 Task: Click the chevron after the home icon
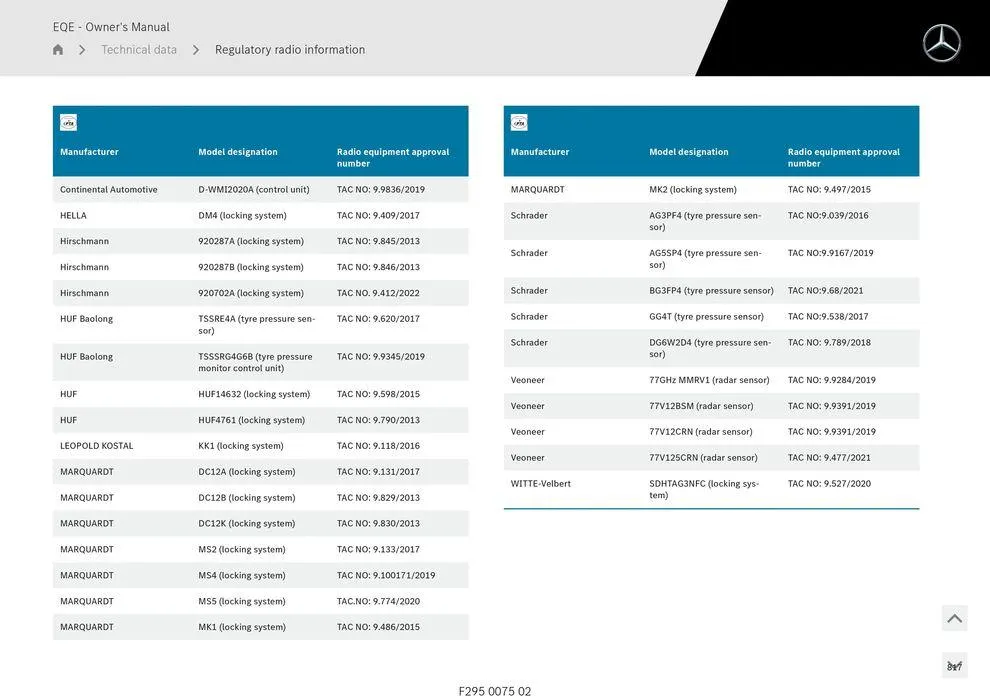pyautogui.click(x=82, y=50)
